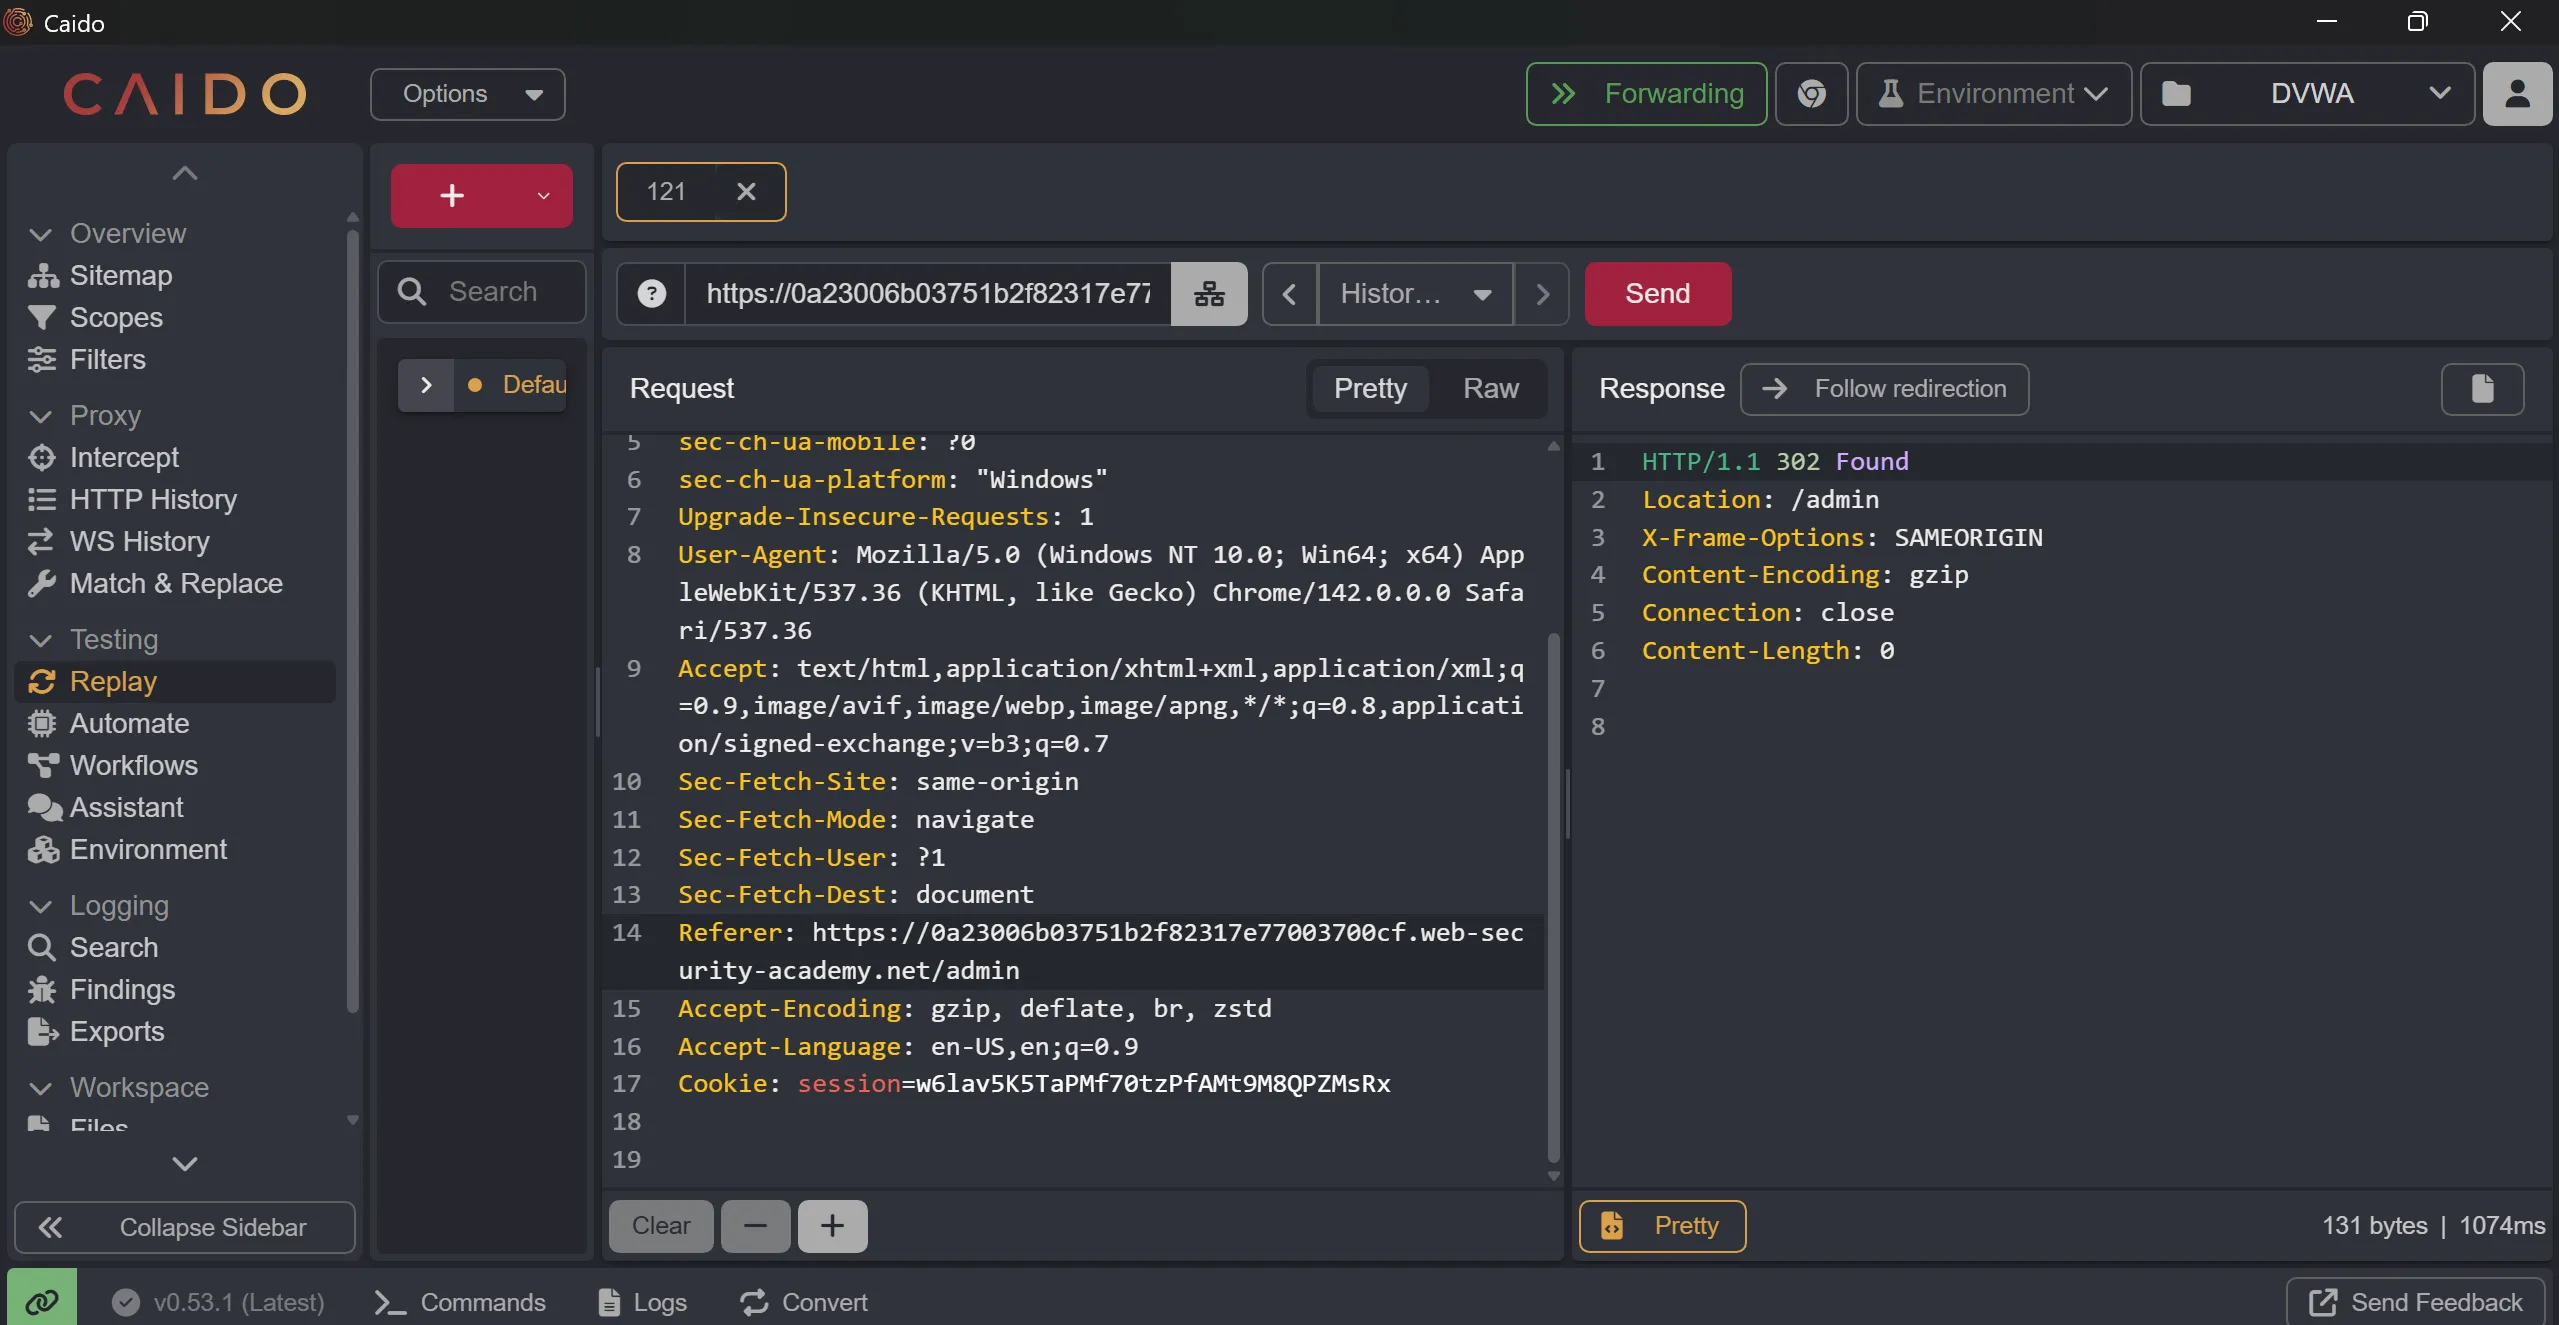2559x1325 pixels.
Task: Open Intercept in the sidebar
Action: pos(124,458)
